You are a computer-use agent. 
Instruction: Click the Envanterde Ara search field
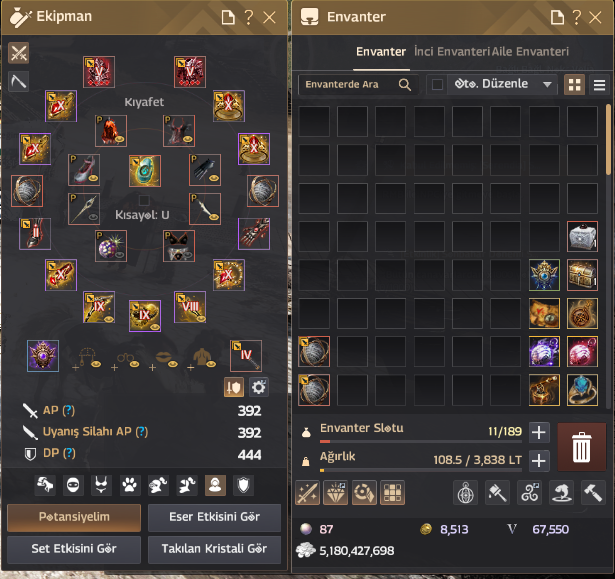[x=358, y=85]
